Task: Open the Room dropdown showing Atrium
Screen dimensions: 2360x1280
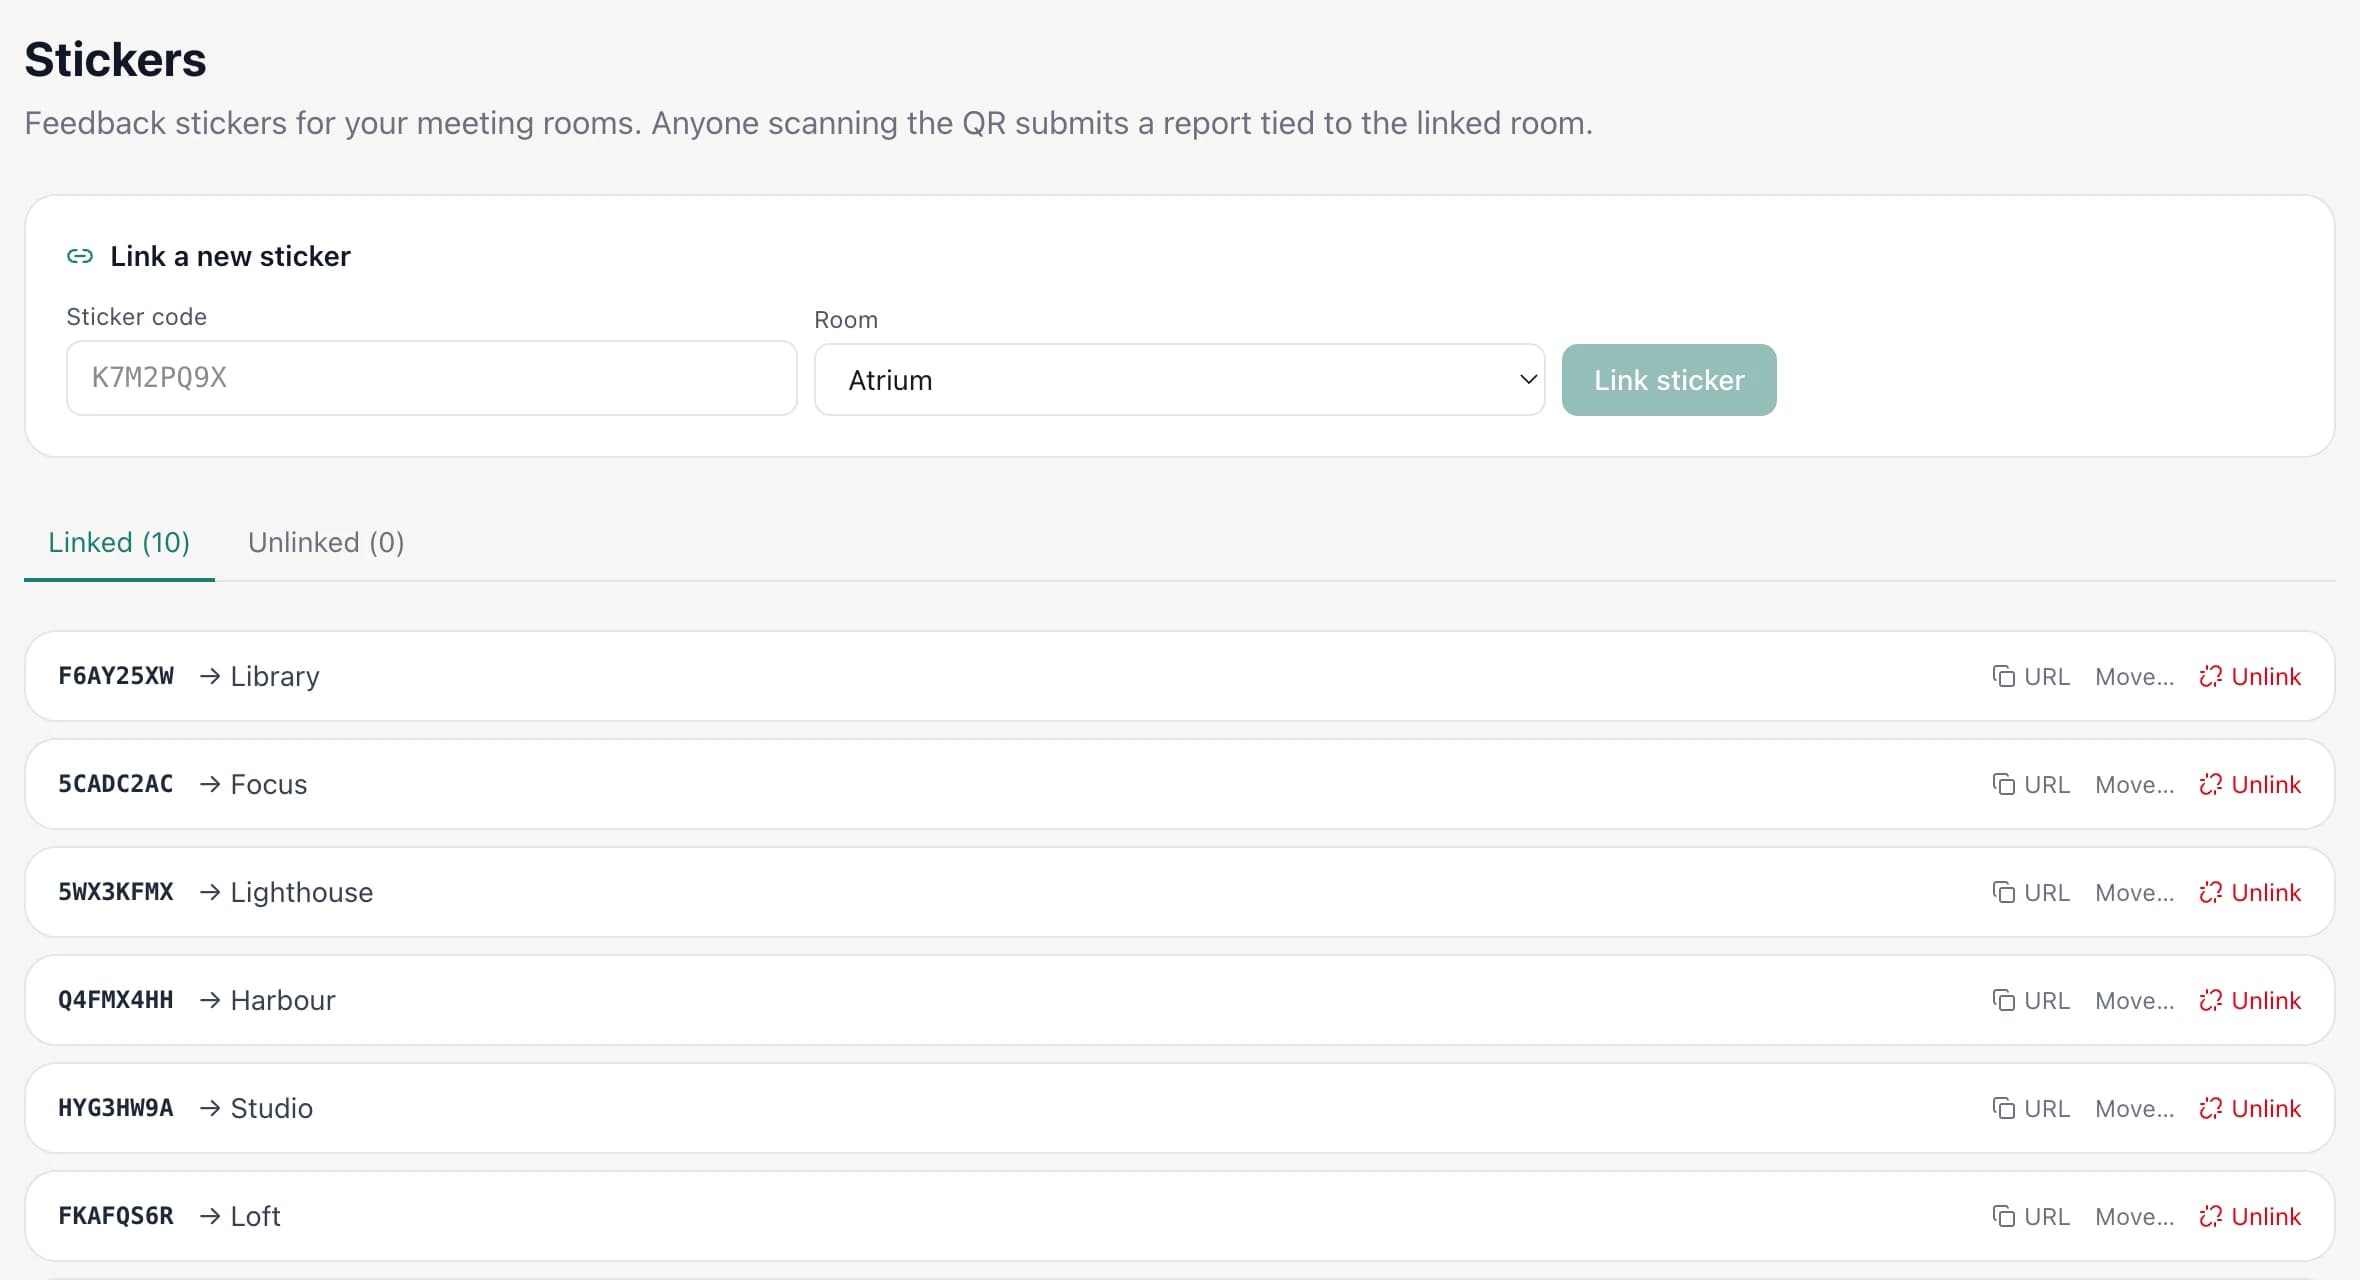Action: pyautogui.click(x=1179, y=380)
